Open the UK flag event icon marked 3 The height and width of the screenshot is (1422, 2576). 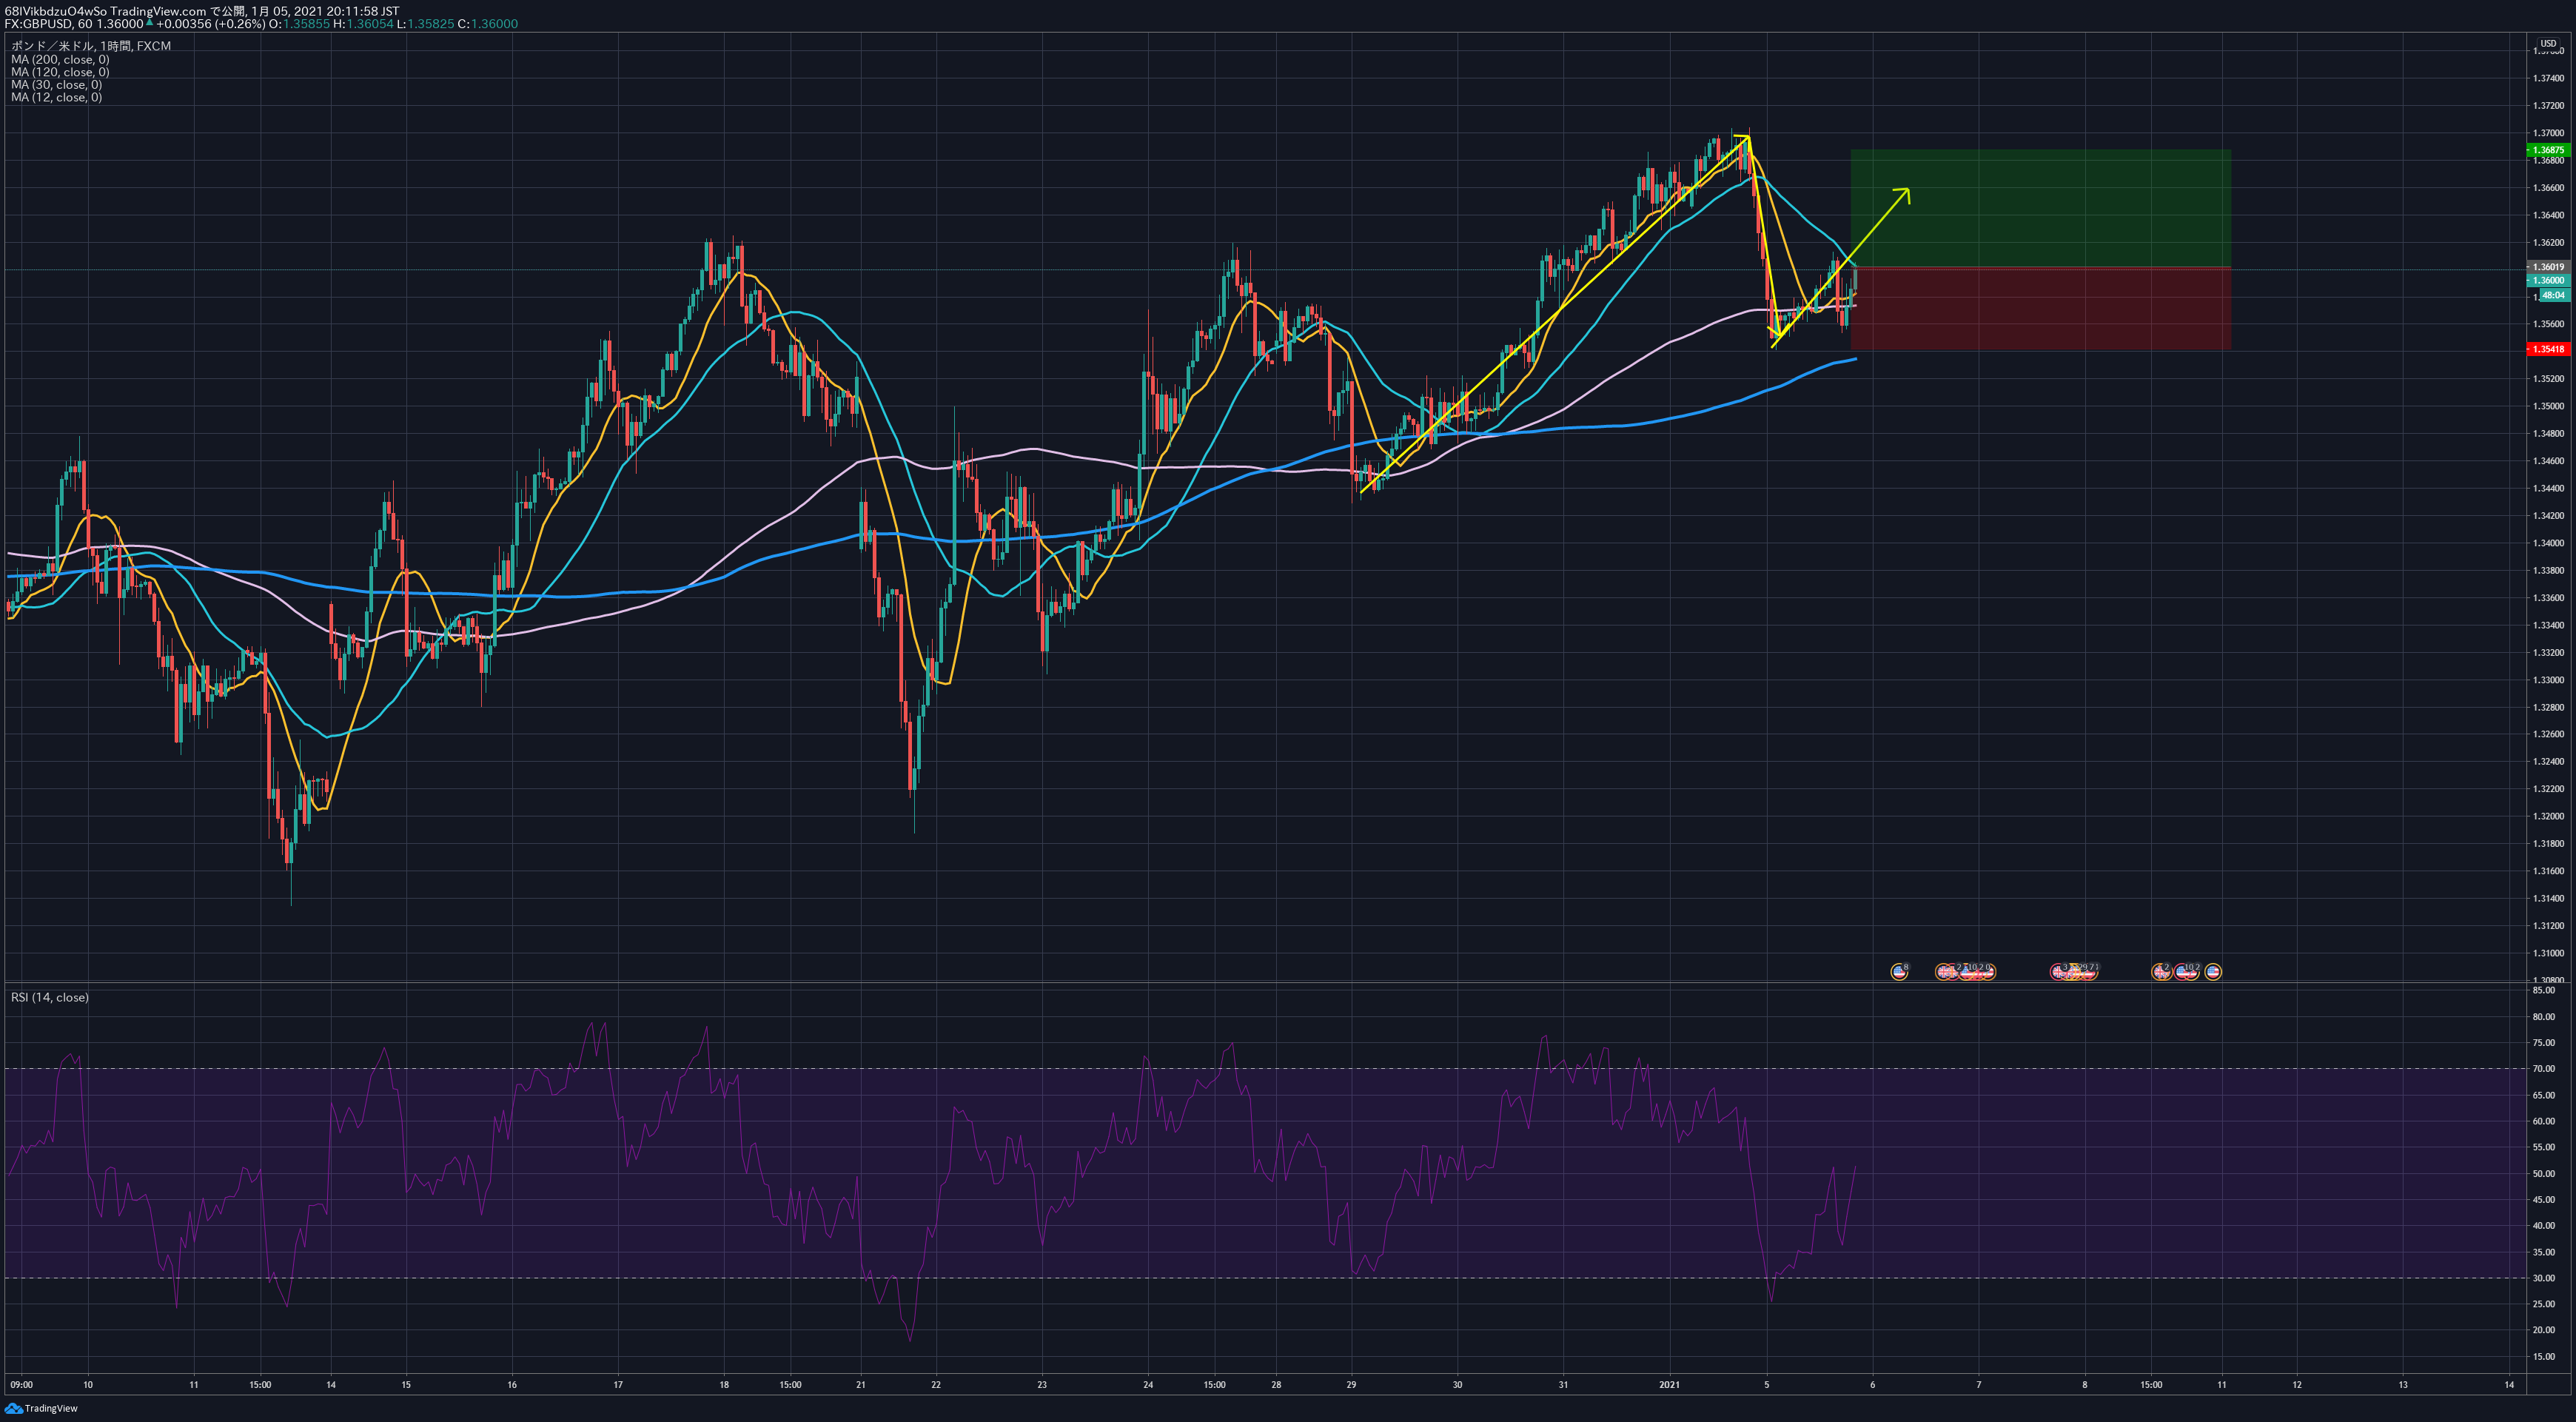[x=2058, y=972]
